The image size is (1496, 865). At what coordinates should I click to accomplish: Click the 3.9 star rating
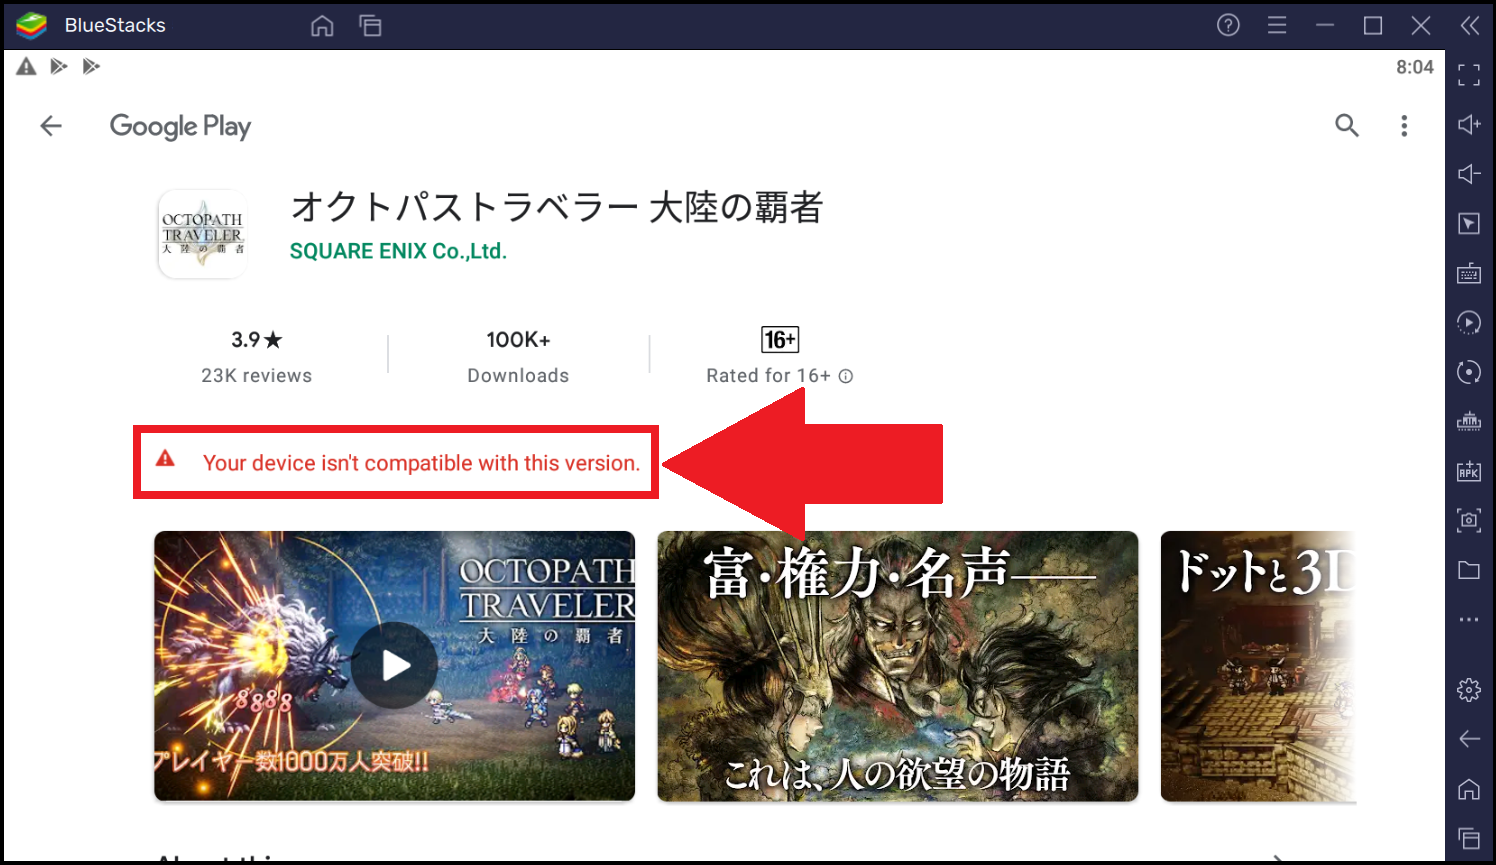point(257,340)
